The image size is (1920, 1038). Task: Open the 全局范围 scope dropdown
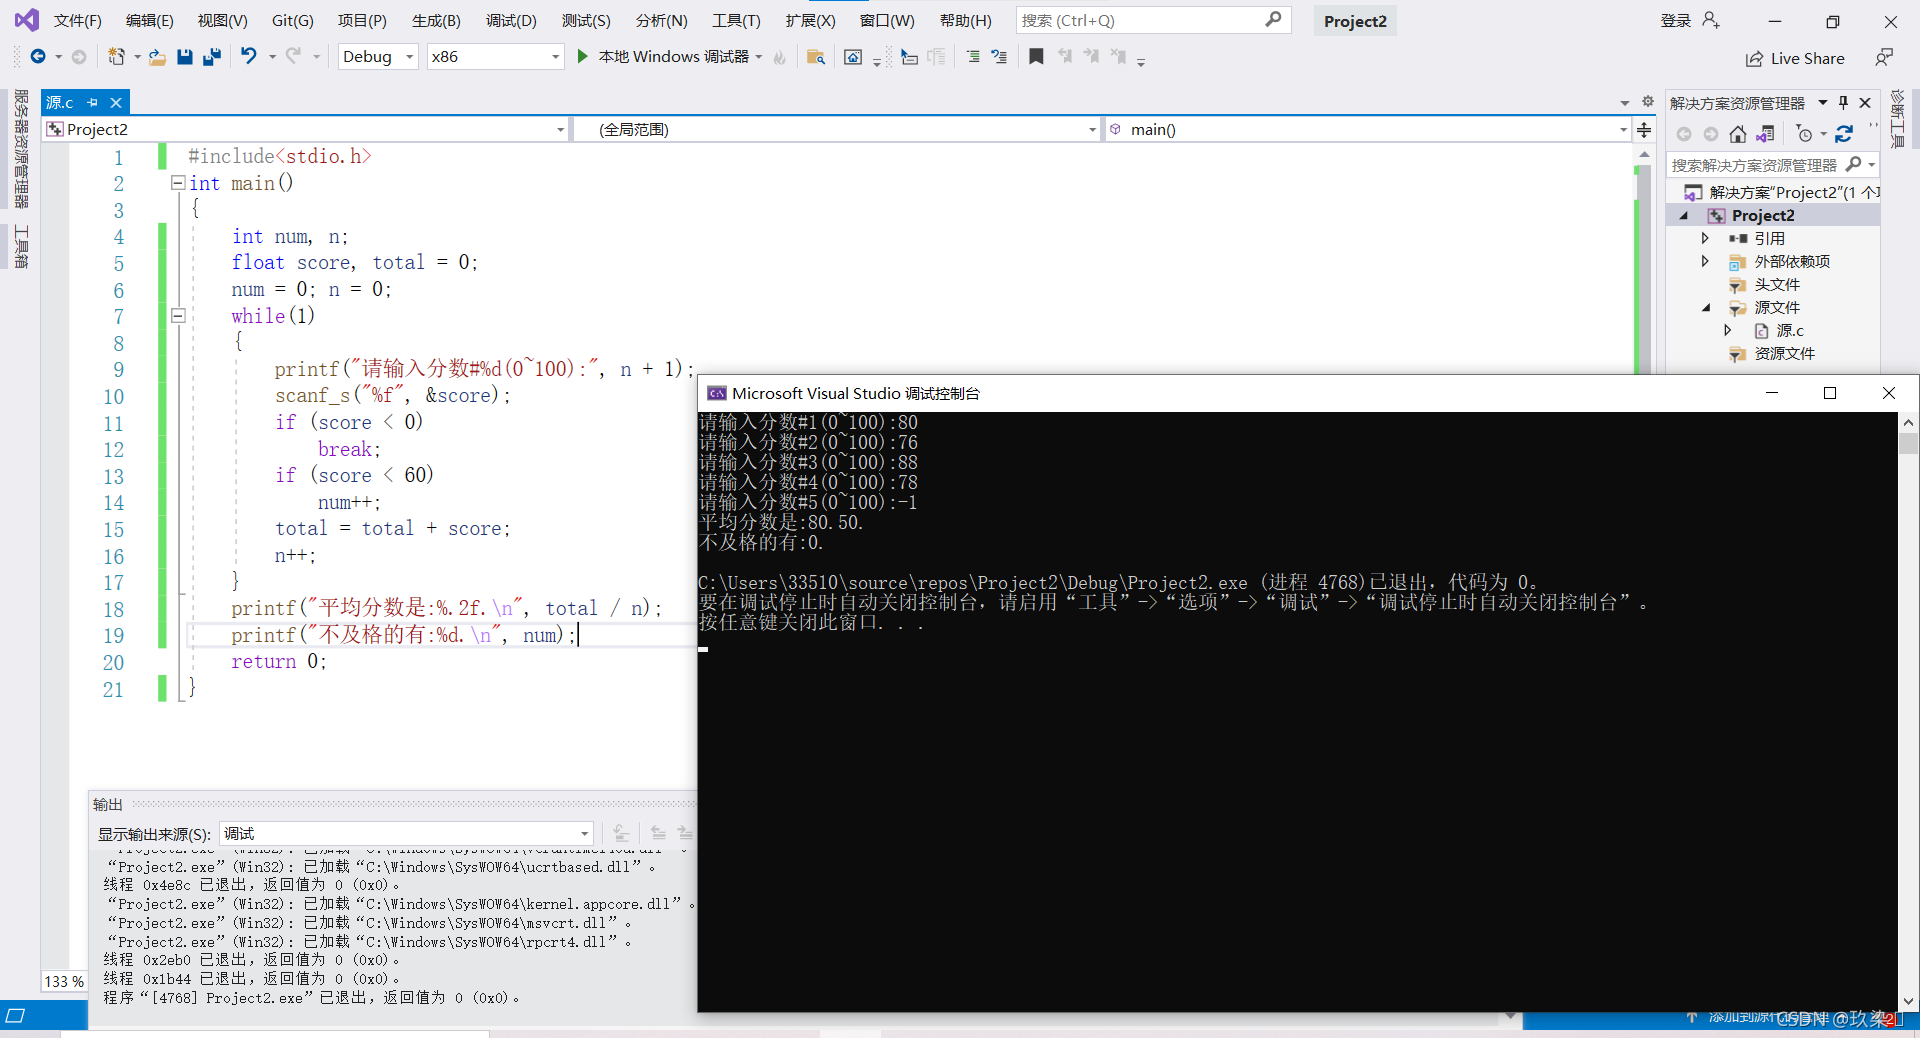[838, 130]
